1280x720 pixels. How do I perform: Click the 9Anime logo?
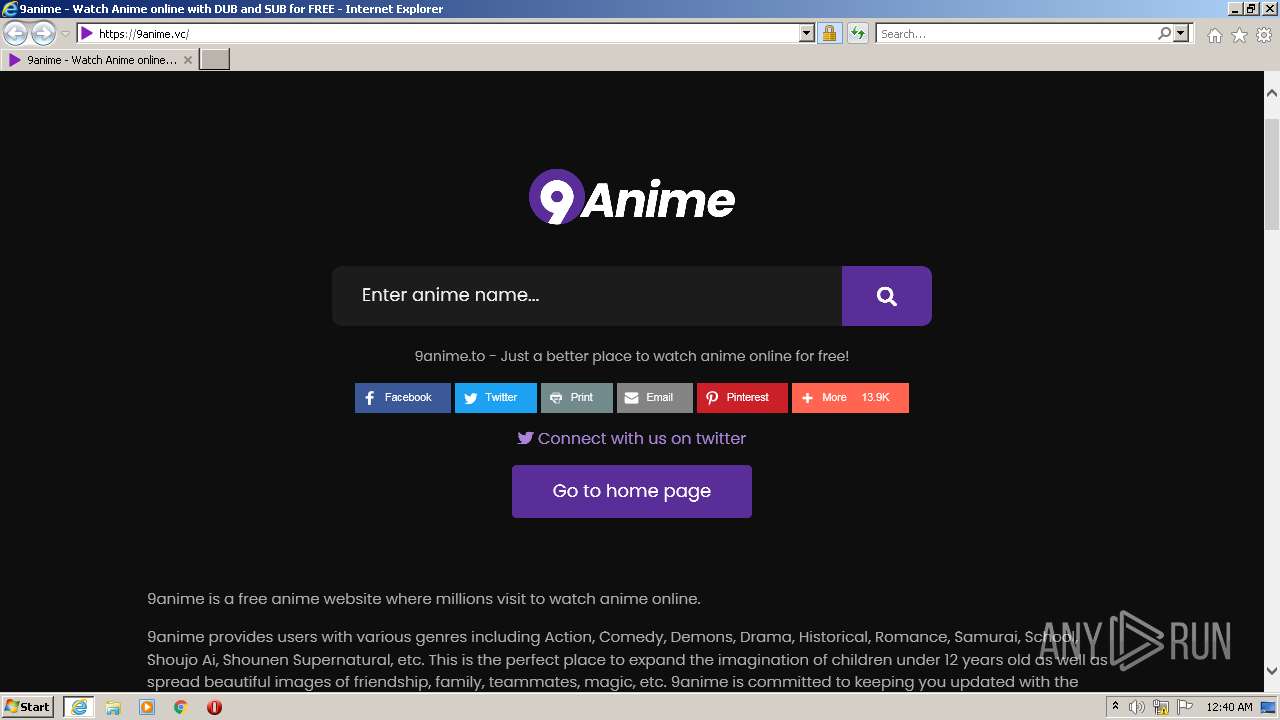(x=632, y=197)
